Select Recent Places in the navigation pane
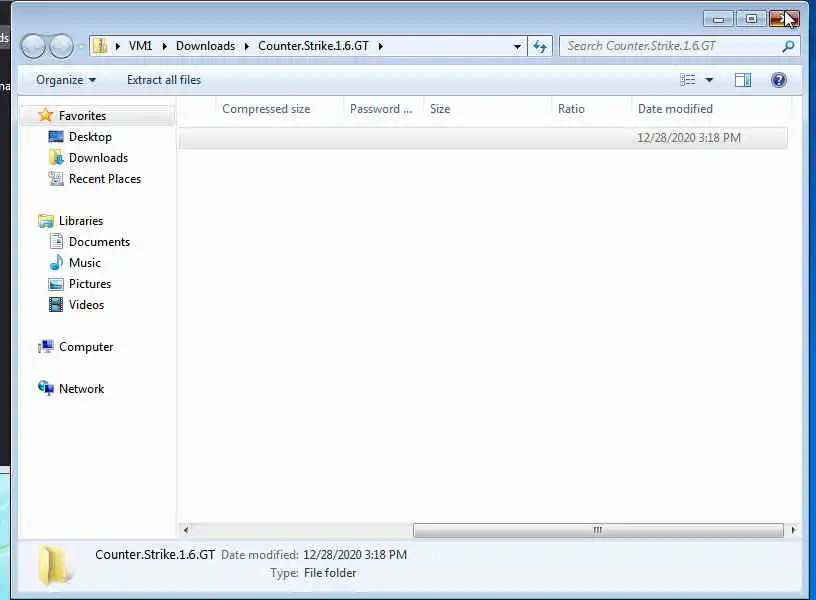Screen dimensions: 816x600 (x=105, y=178)
